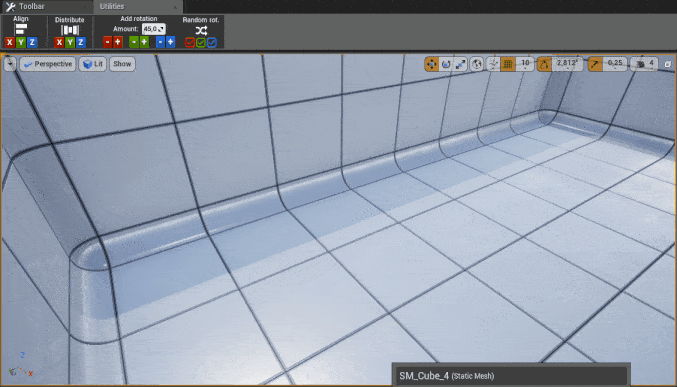Open the scale snap 0,25 dropdown
Image resolution: width=677 pixels, height=387 pixels.
[615, 64]
